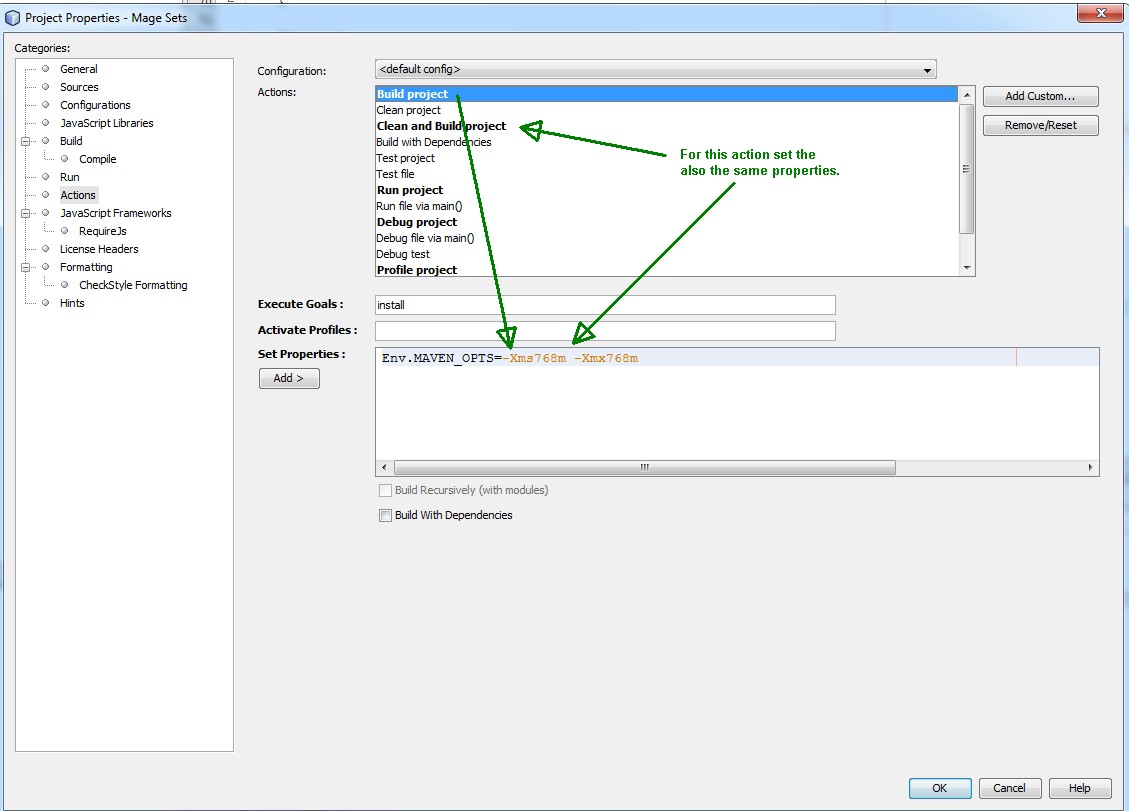The width and height of the screenshot is (1129, 811).
Task: Open the Help button
Action: (x=1079, y=788)
